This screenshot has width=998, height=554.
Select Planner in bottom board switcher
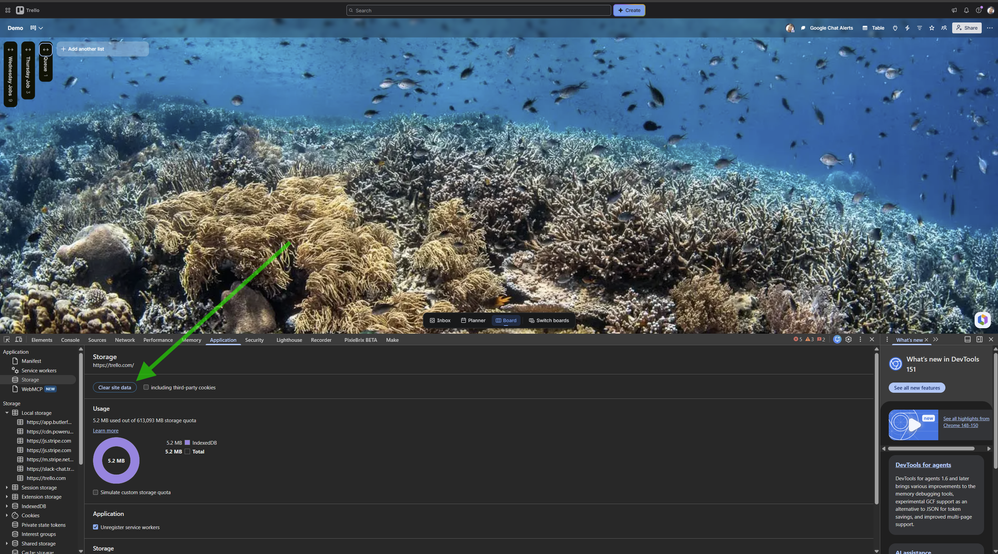pyautogui.click(x=473, y=320)
